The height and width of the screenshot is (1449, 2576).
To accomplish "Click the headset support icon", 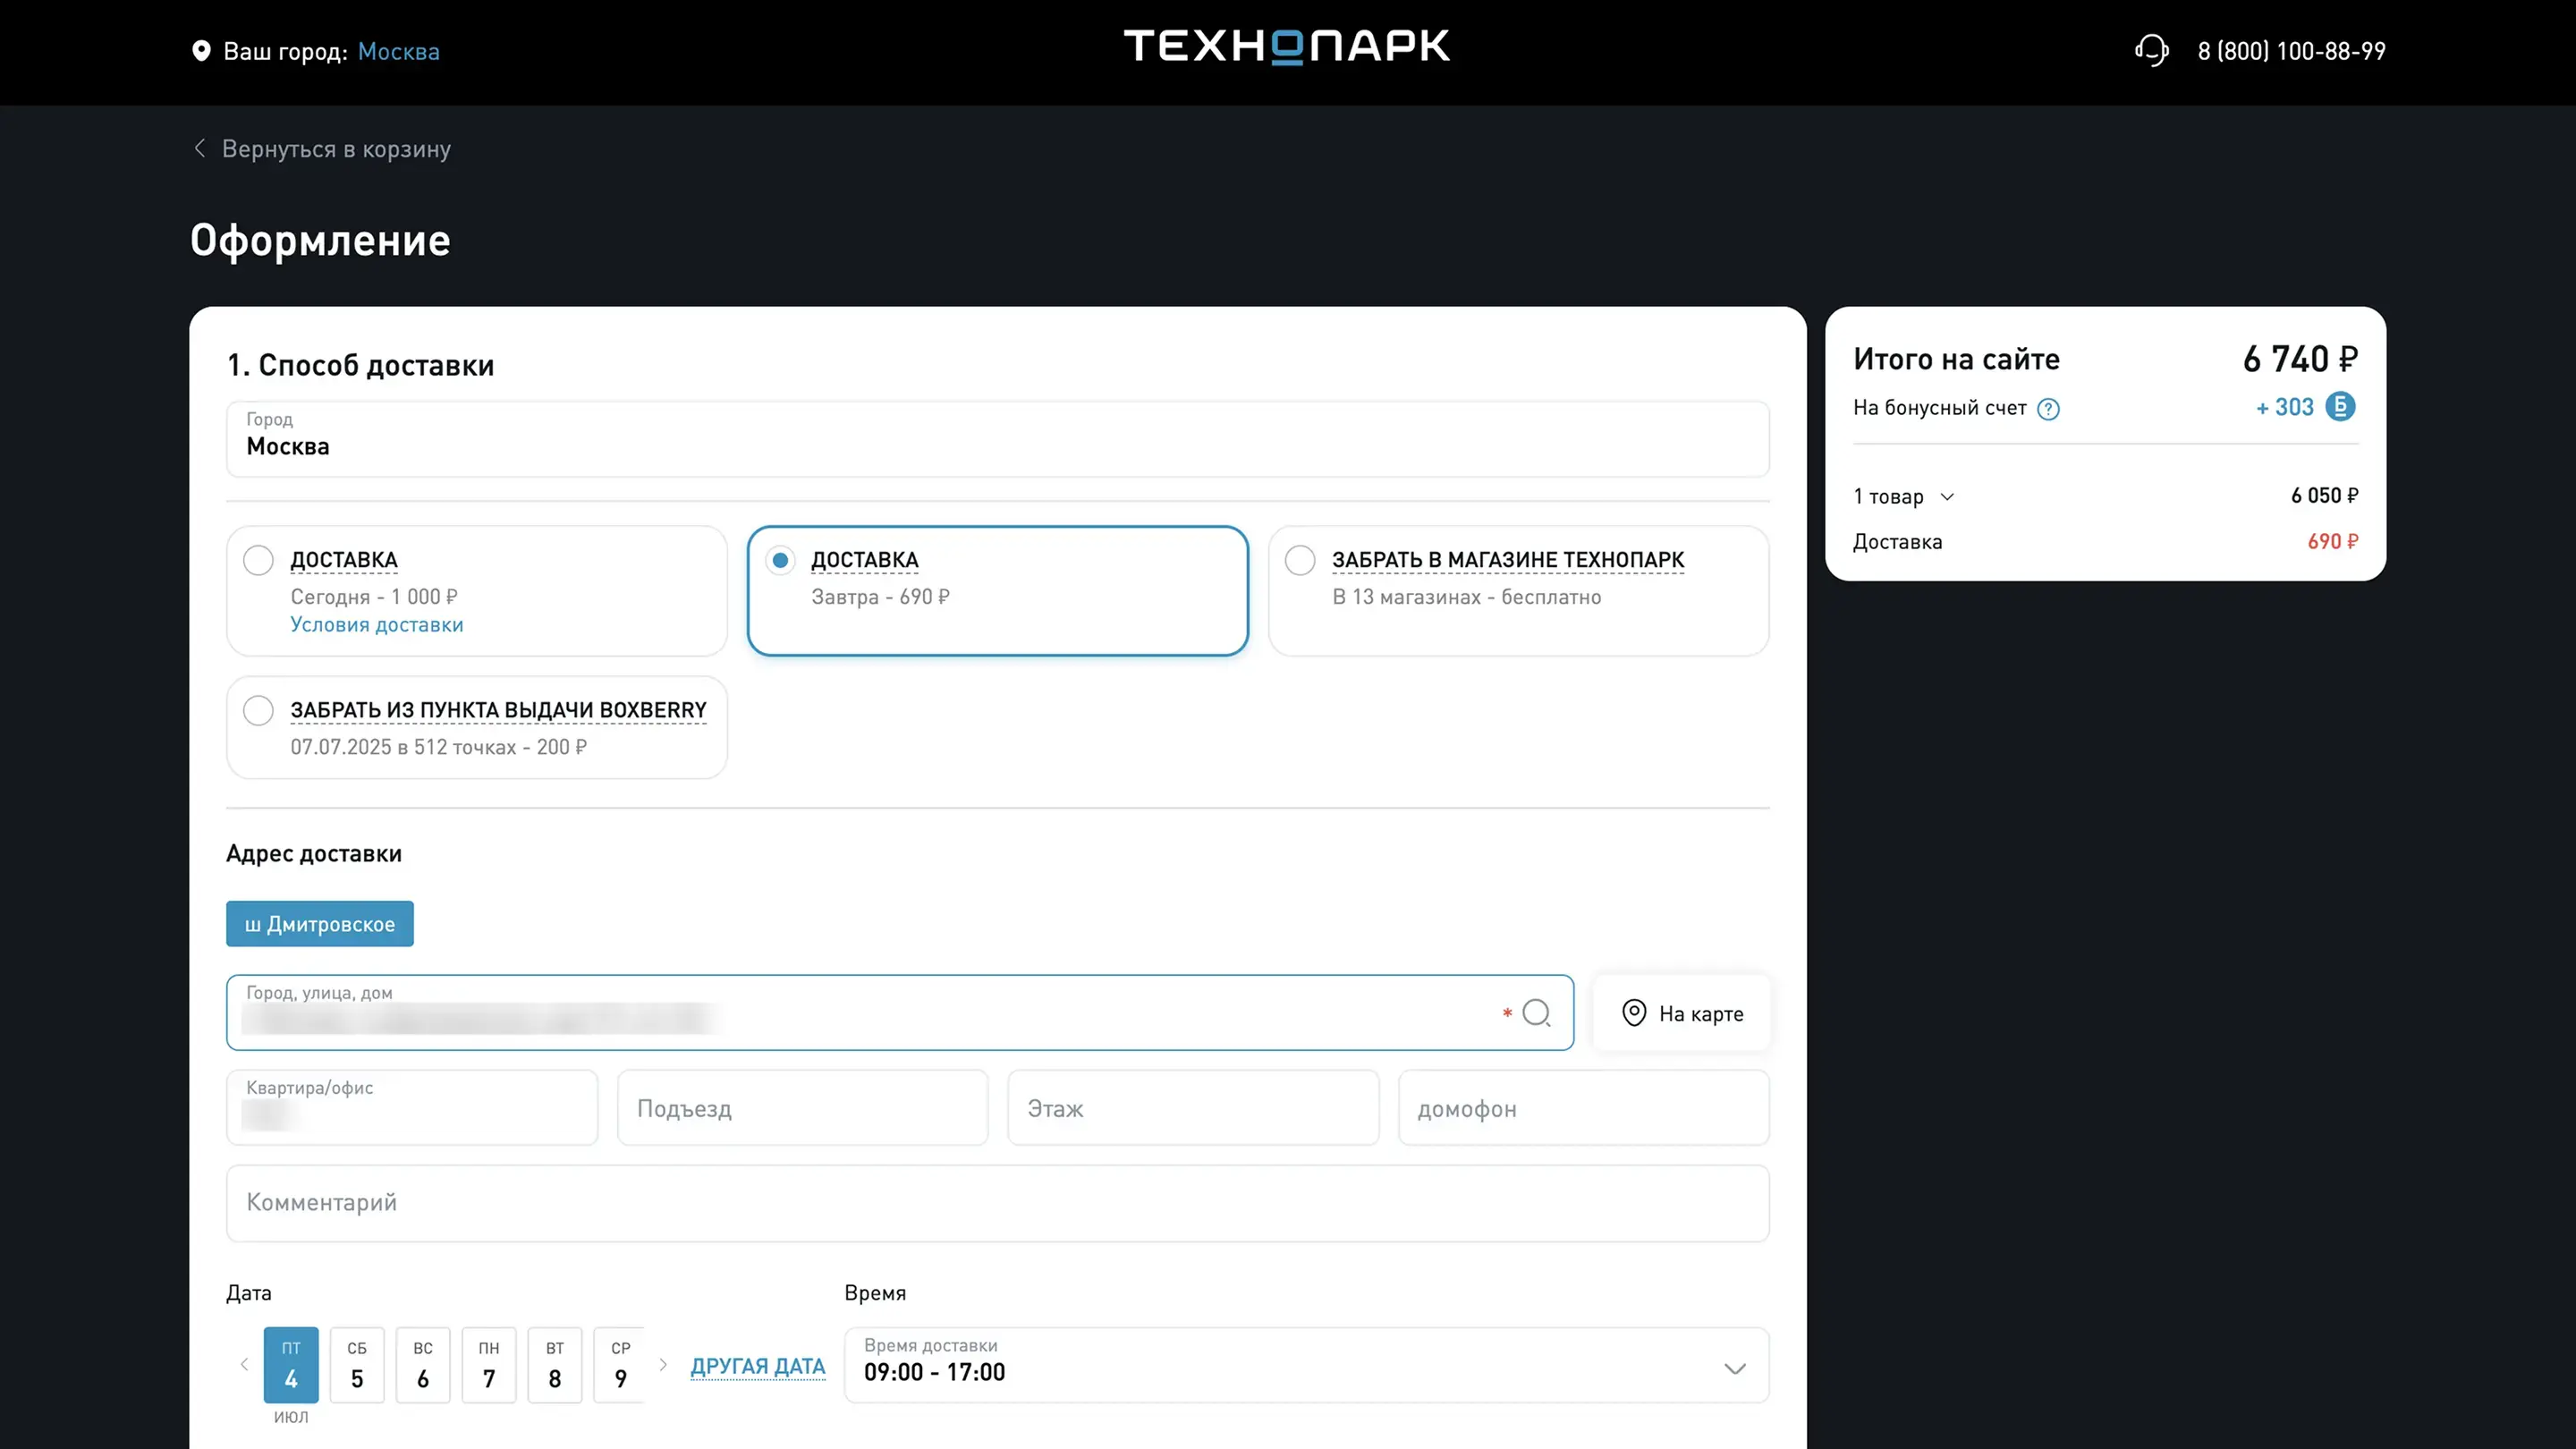I will point(2151,51).
